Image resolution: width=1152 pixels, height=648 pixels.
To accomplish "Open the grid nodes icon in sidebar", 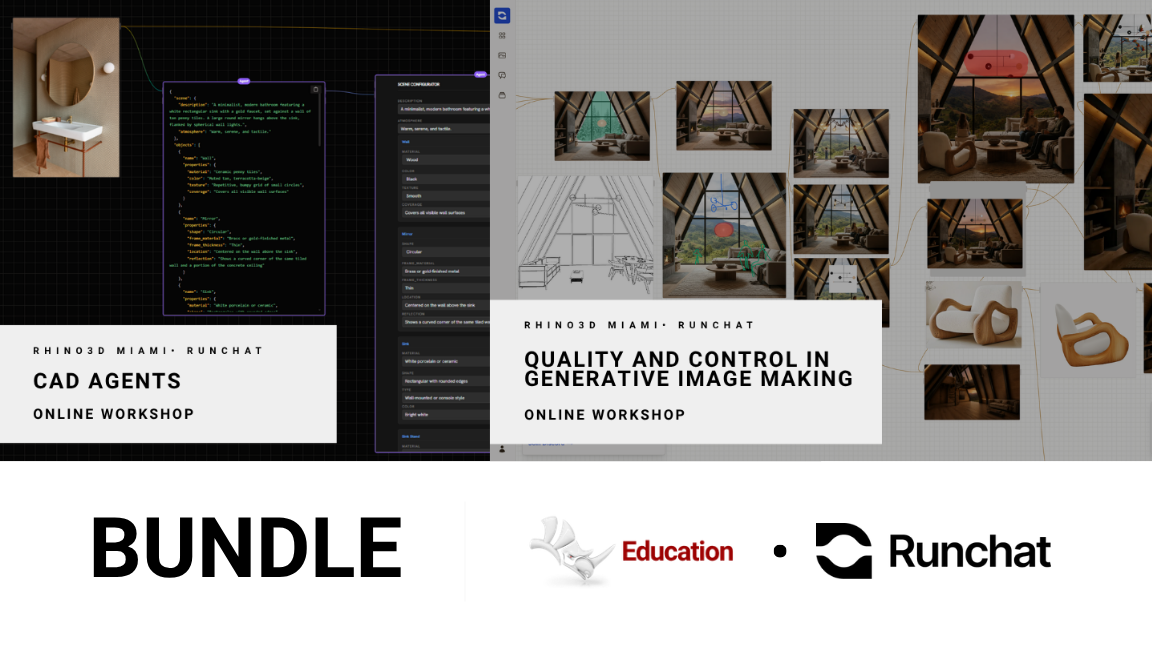I will click(x=502, y=35).
